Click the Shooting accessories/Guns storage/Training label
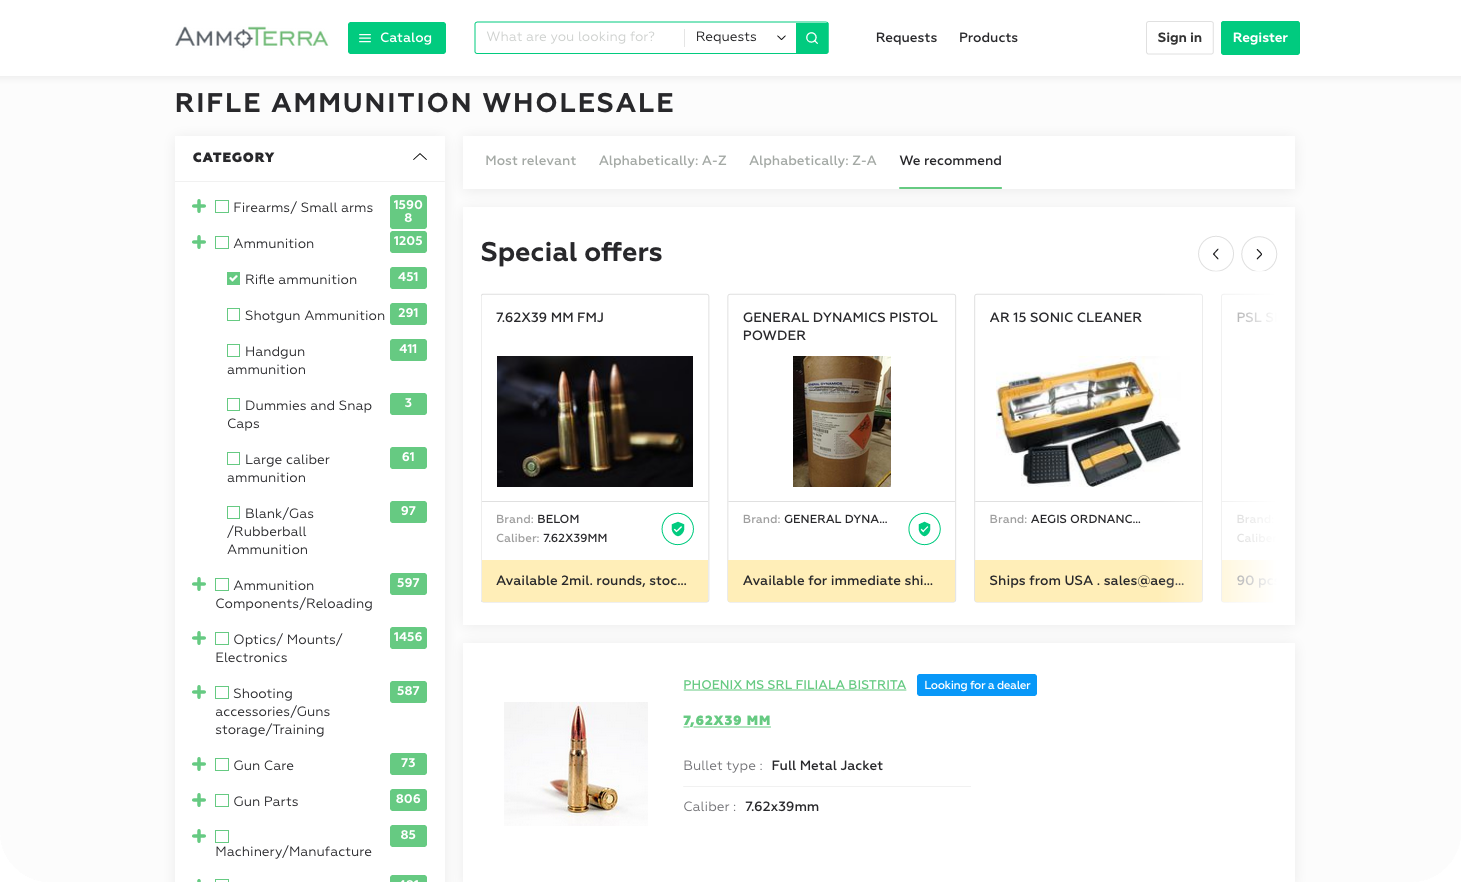 click(x=273, y=711)
